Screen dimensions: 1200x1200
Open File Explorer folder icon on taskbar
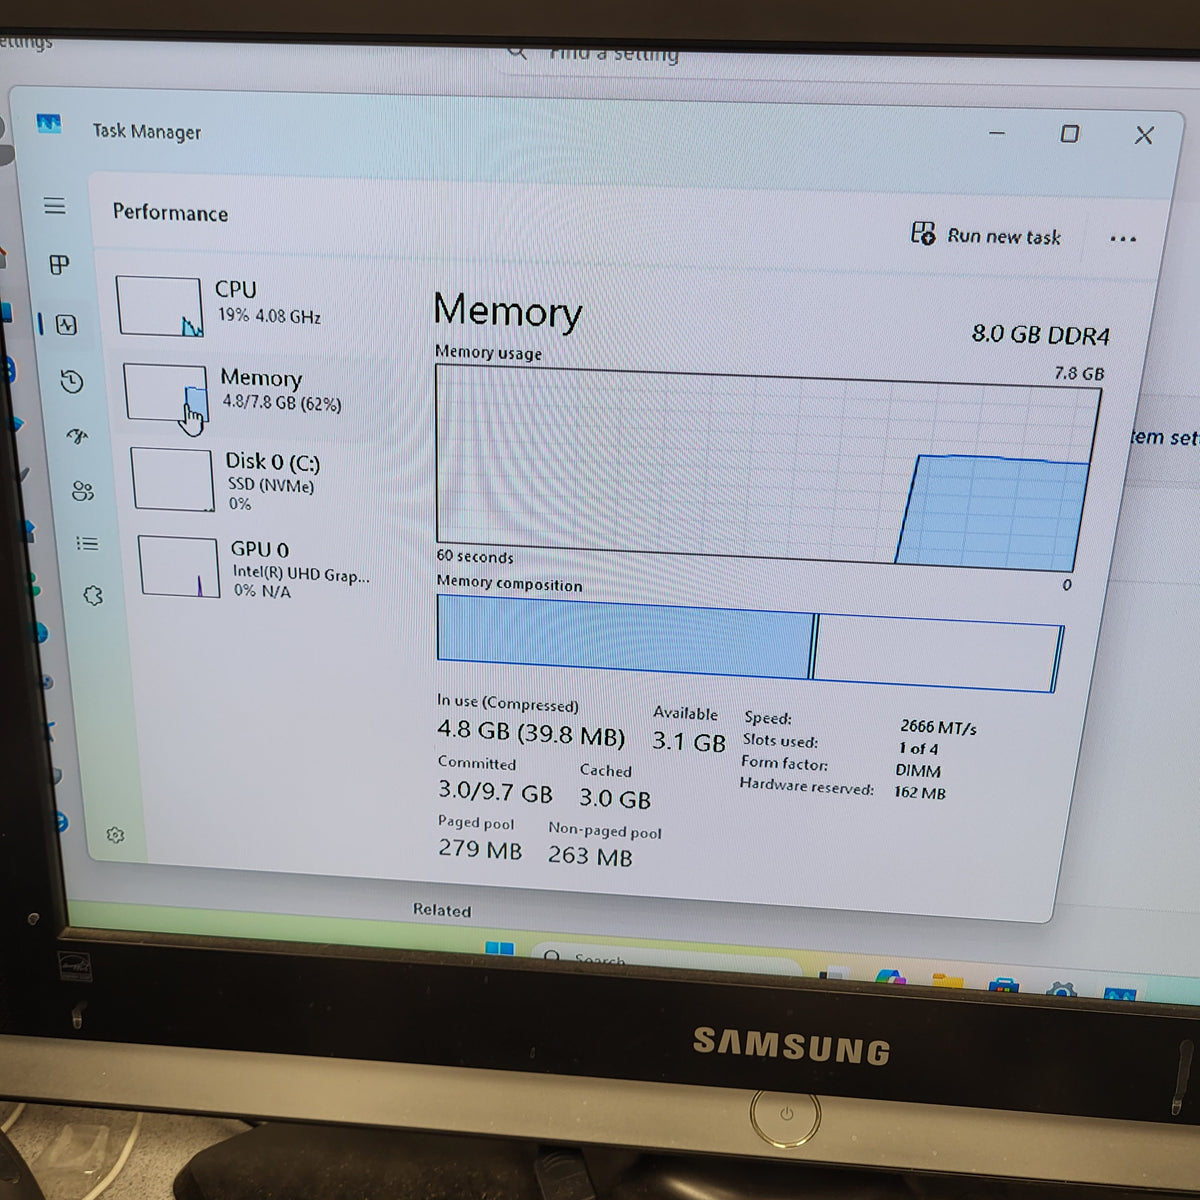coord(947,981)
